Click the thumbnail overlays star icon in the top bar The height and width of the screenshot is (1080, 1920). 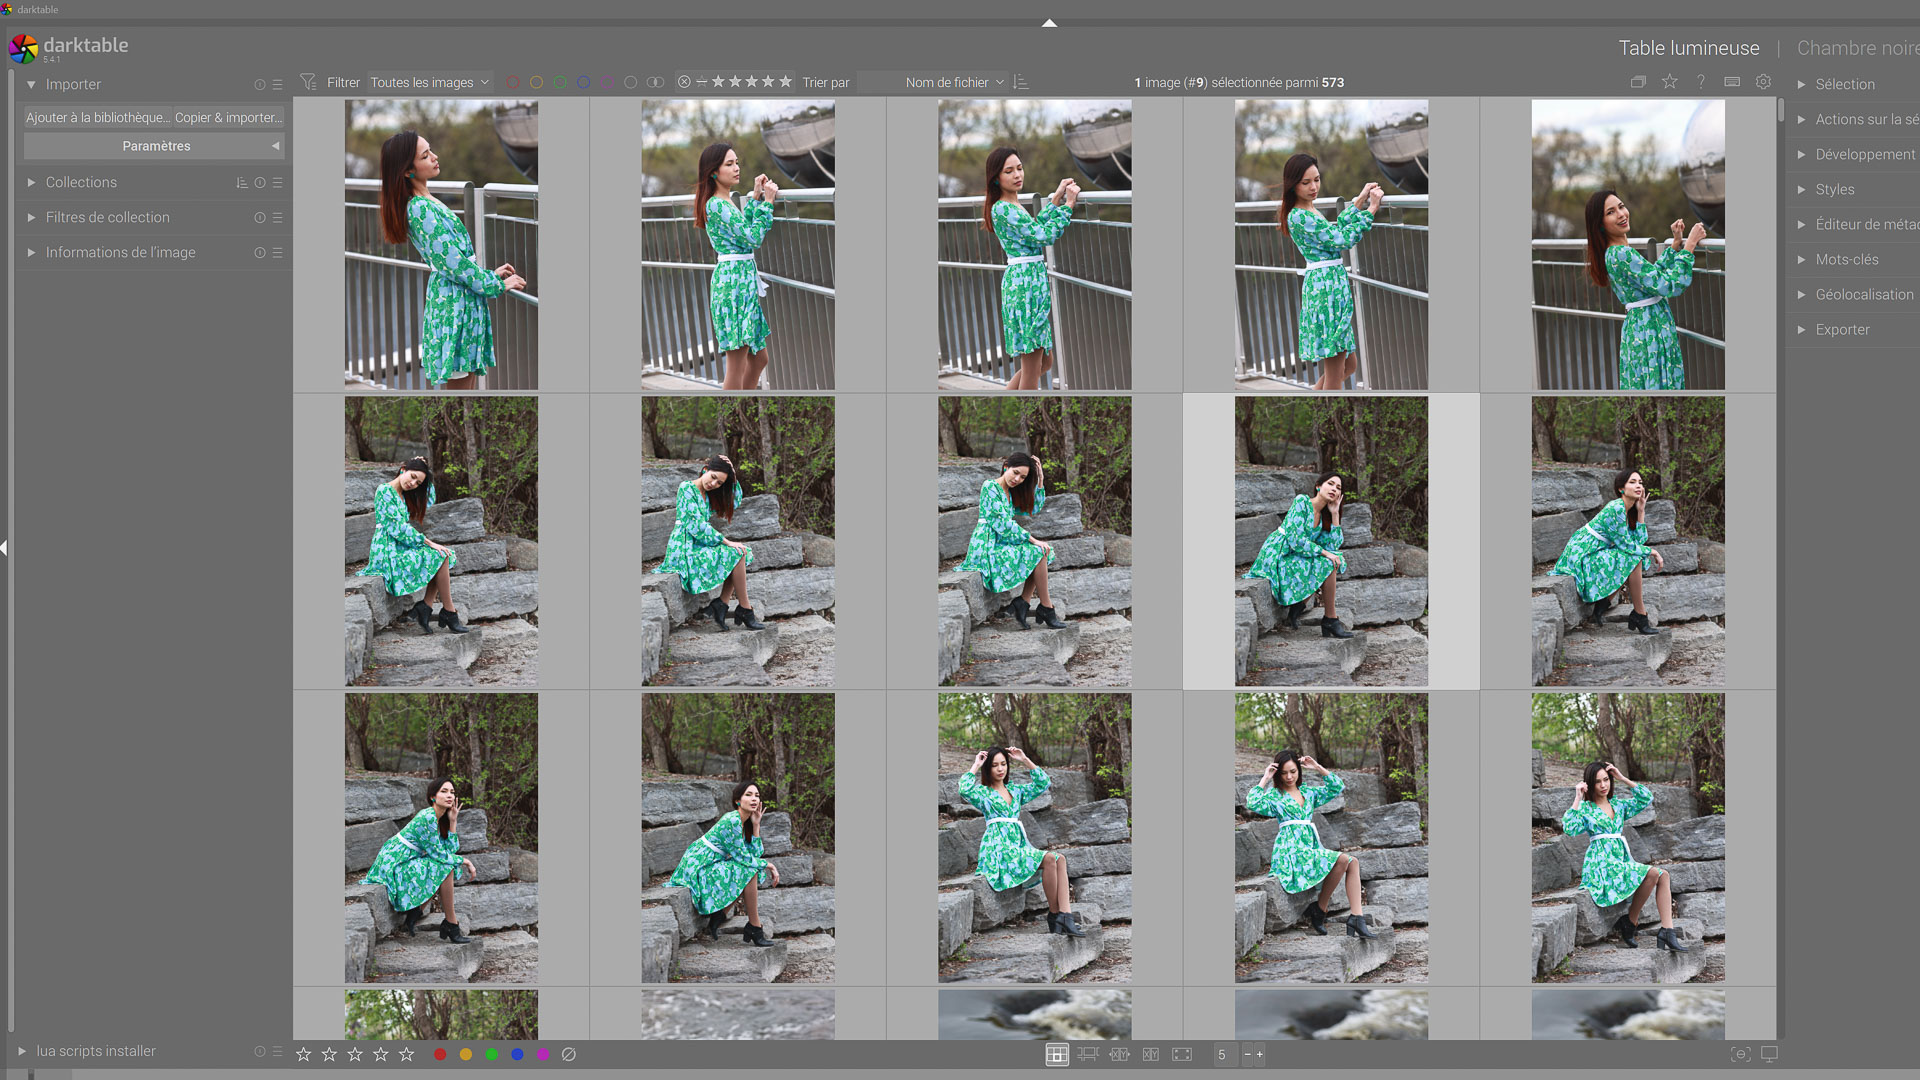pyautogui.click(x=1670, y=82)
